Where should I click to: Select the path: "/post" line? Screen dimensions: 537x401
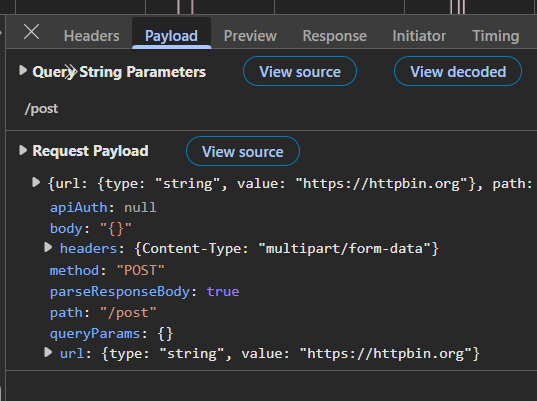(103, 313)
